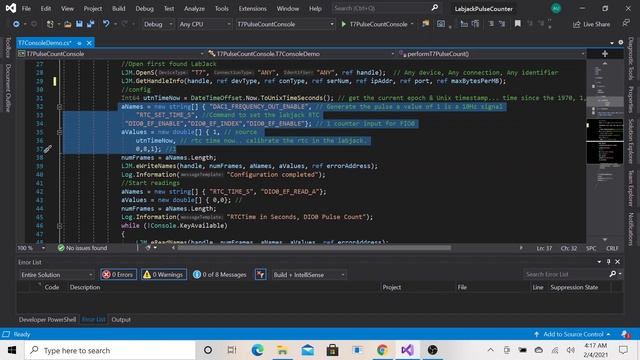640x360 pixels.
Task: Collapse the code region at line 35
Action: (60, 132)
